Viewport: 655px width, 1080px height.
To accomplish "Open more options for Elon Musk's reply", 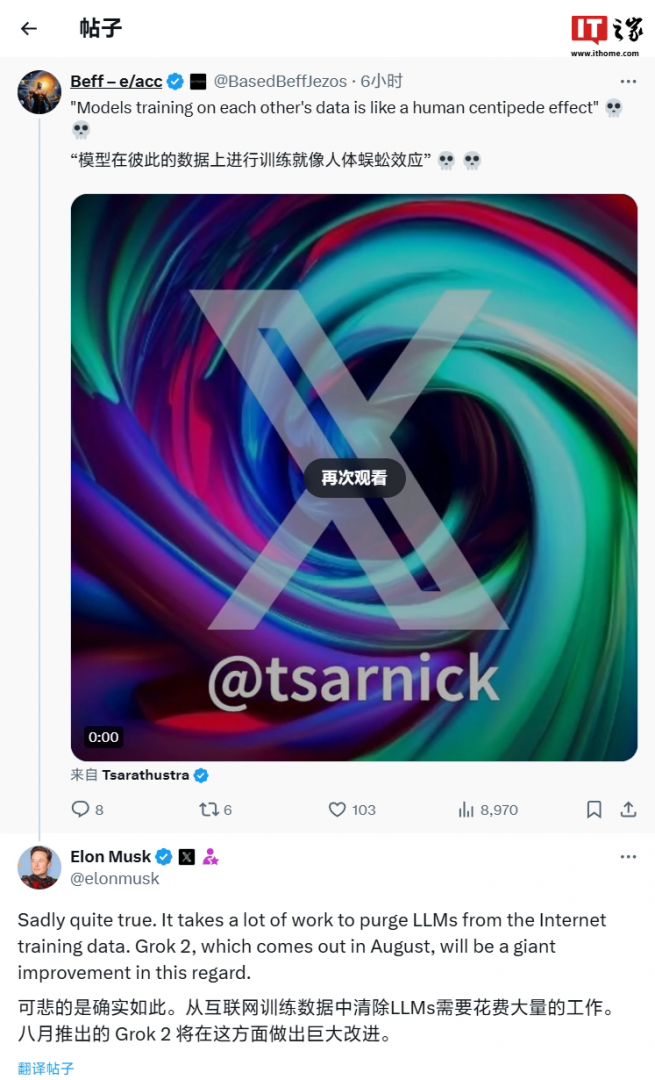I will click(x=628, y=857).
